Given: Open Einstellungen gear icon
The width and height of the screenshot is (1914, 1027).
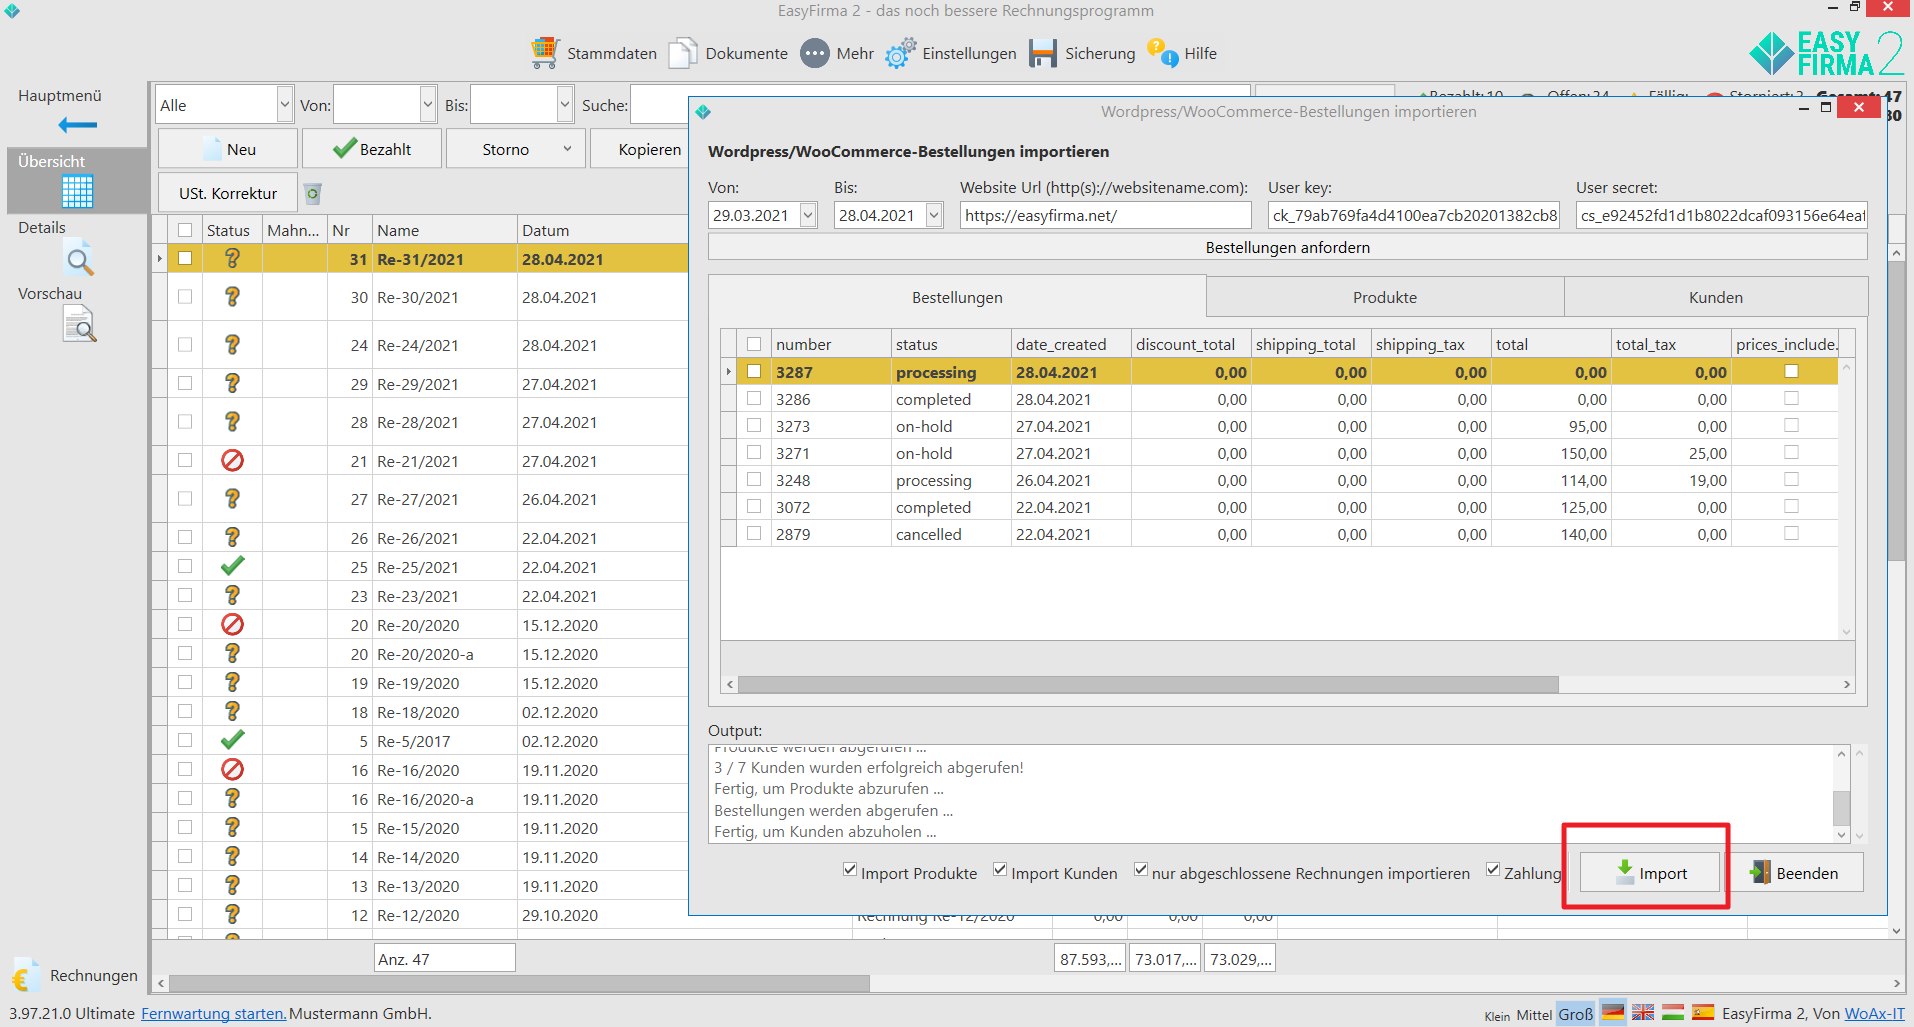Looking at the screenshot, I should (900, 53).
